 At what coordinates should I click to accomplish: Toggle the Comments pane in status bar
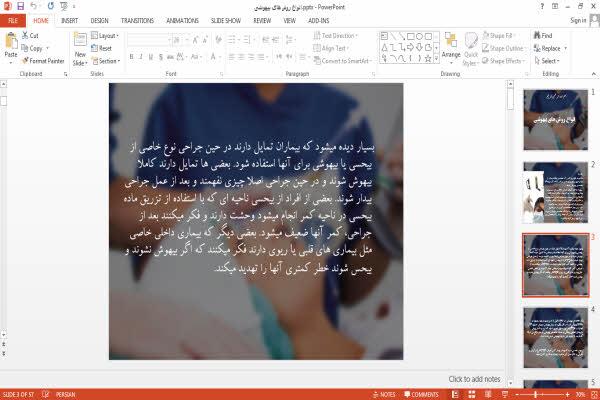click(421, 394)
